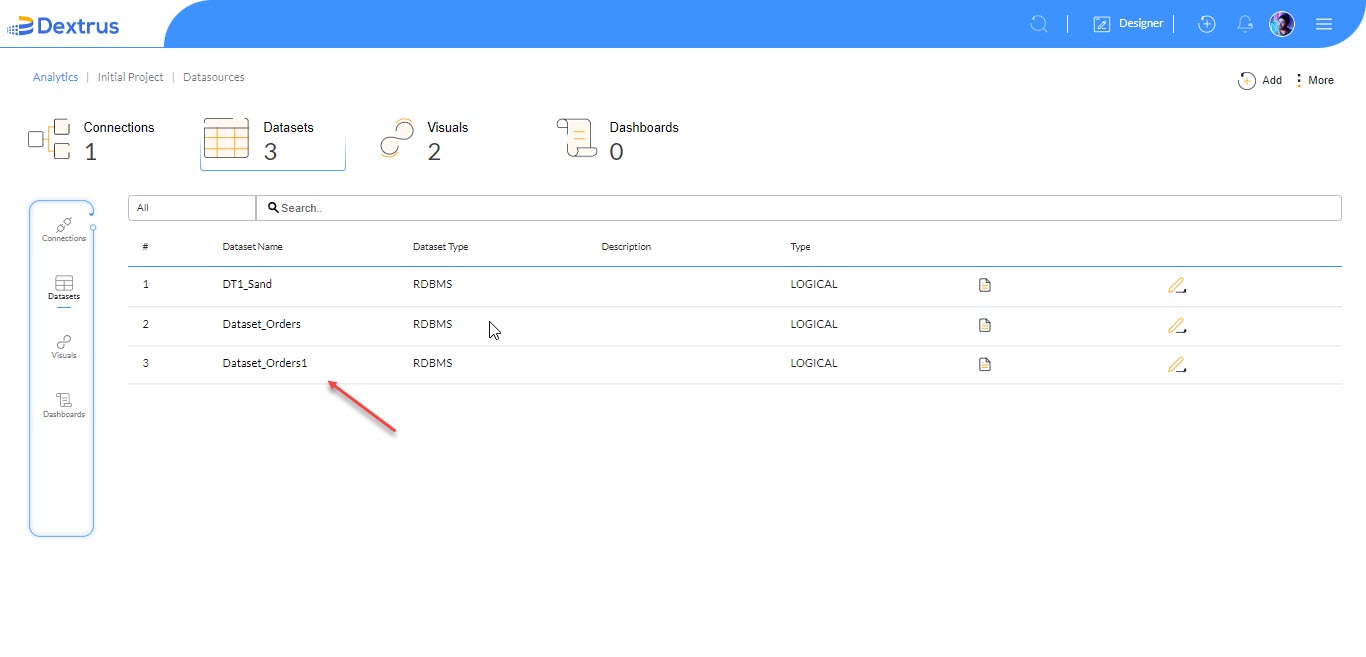Click the magnifier icon in search bar
This screenshot has height=657, width=1366.
click(273, 208)
